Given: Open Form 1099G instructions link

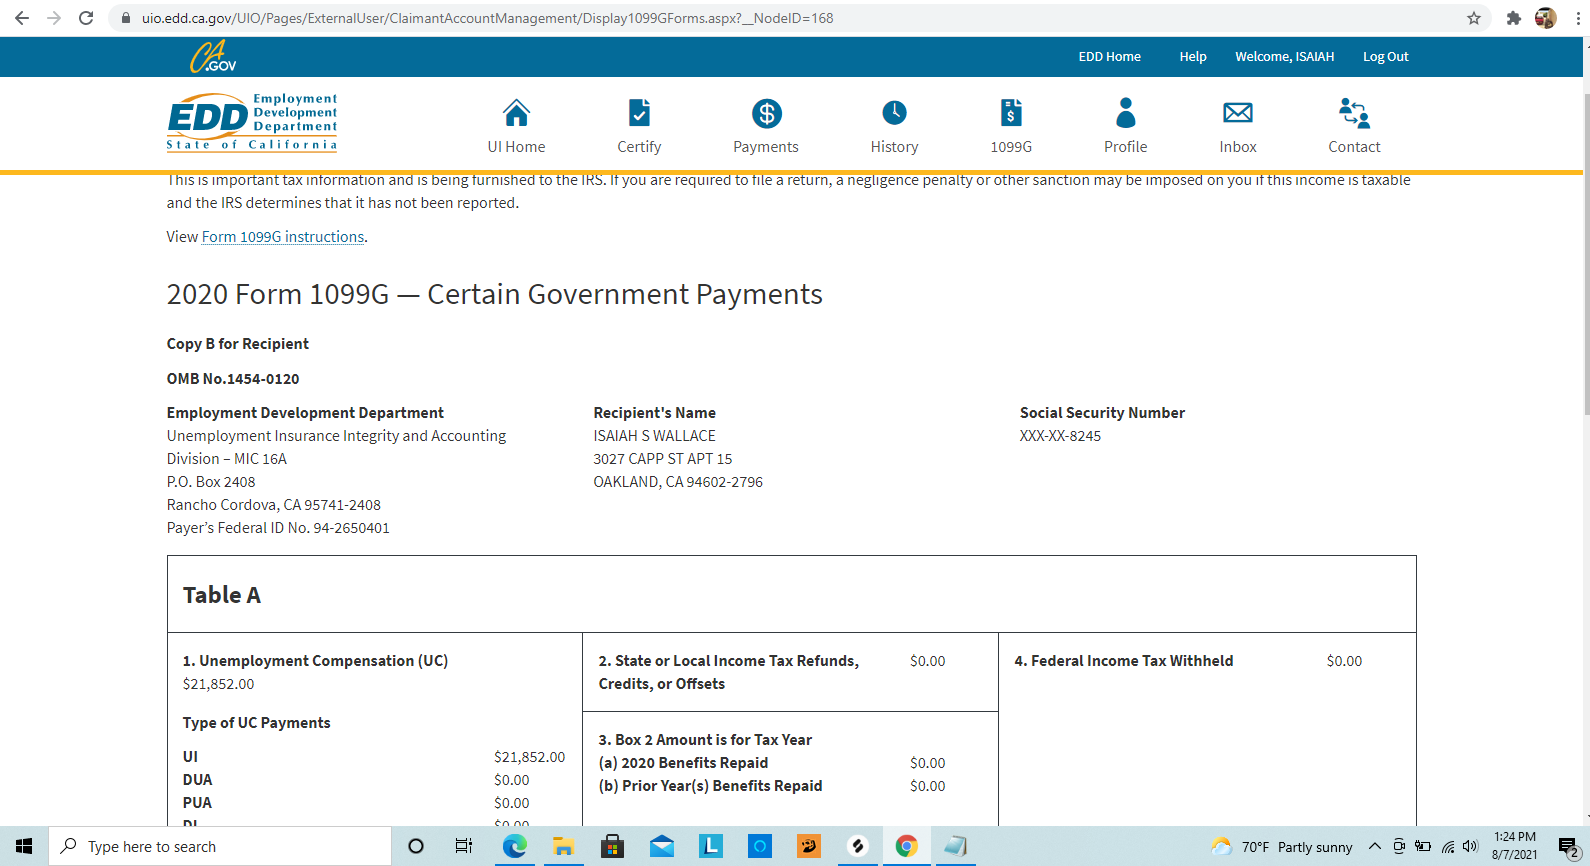Looking at the screenshot, I should pyautogui.click(x=283, y=237).
